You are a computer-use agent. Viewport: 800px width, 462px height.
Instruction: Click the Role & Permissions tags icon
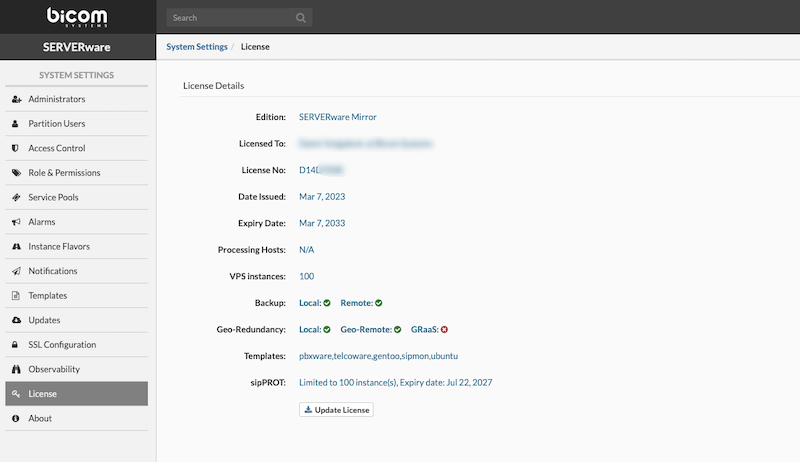pyautogui.click(x=16, y=173)
